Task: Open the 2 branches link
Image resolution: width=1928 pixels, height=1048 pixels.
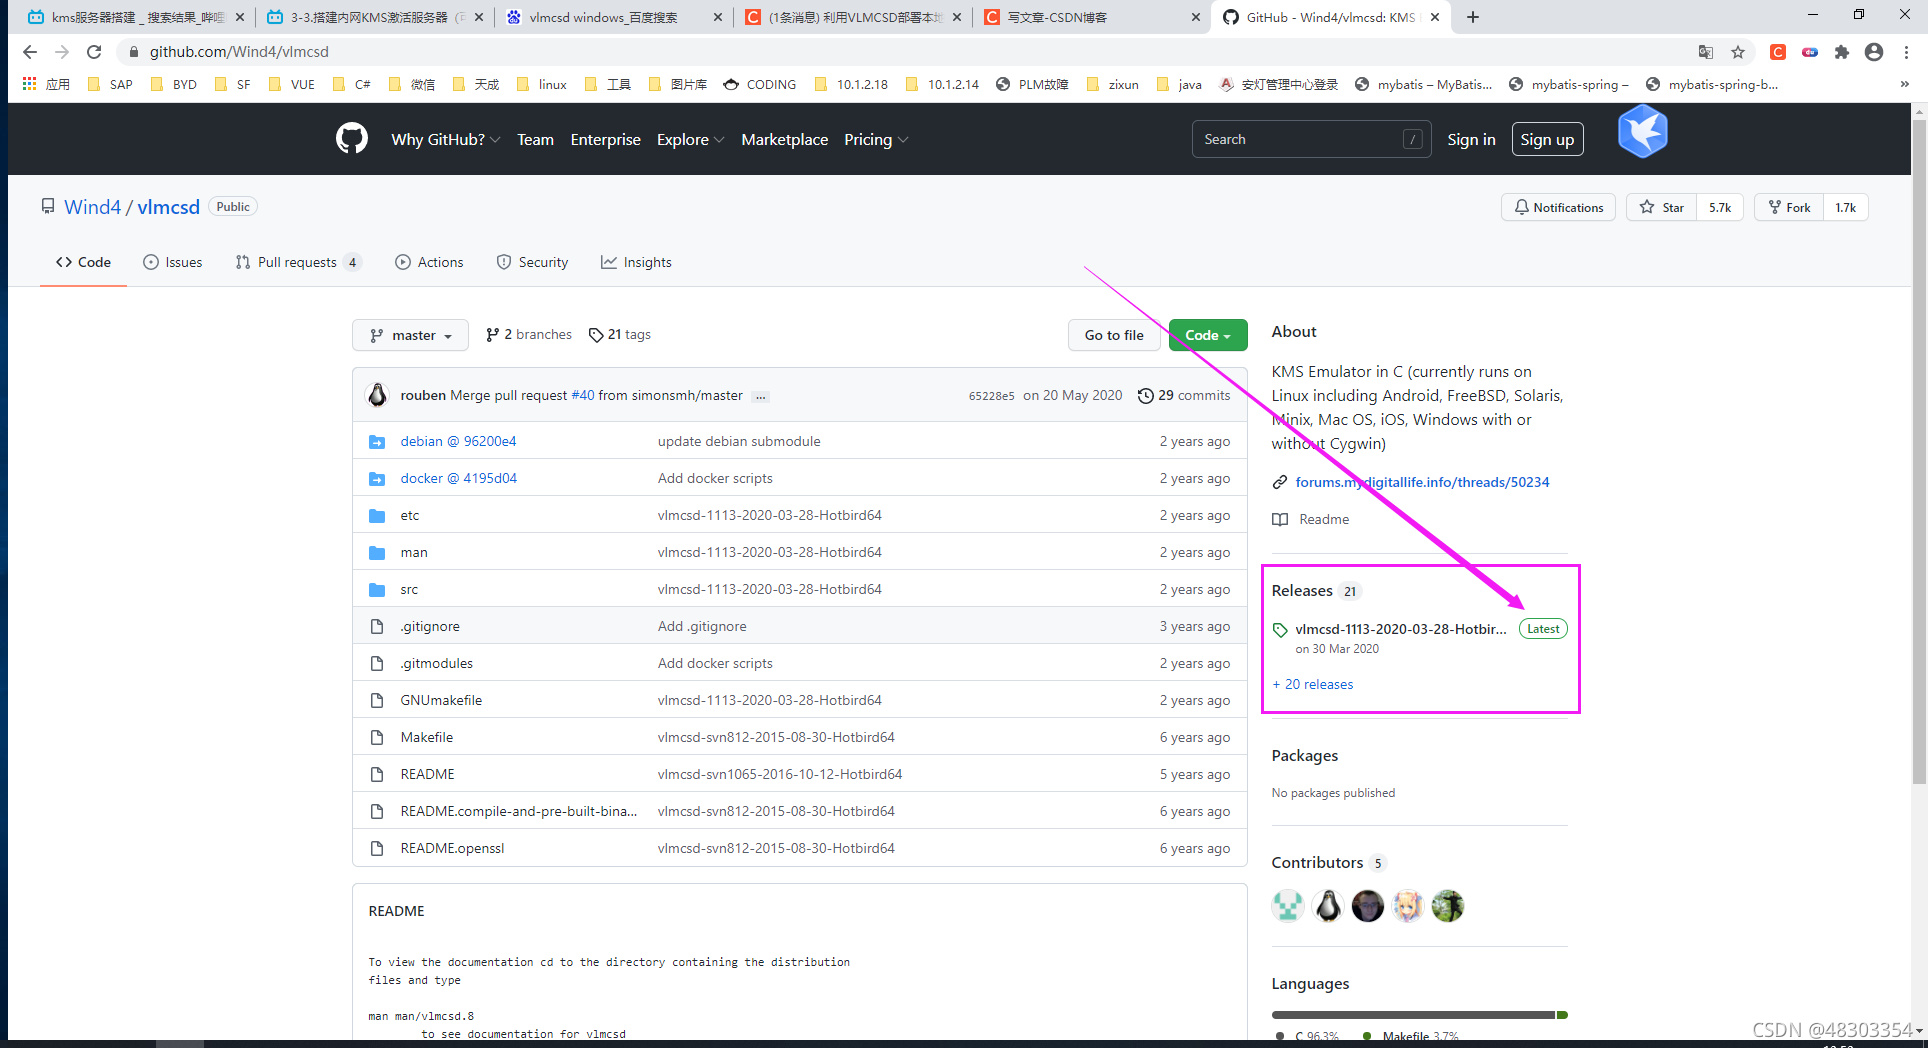Action: click(529, 335)
